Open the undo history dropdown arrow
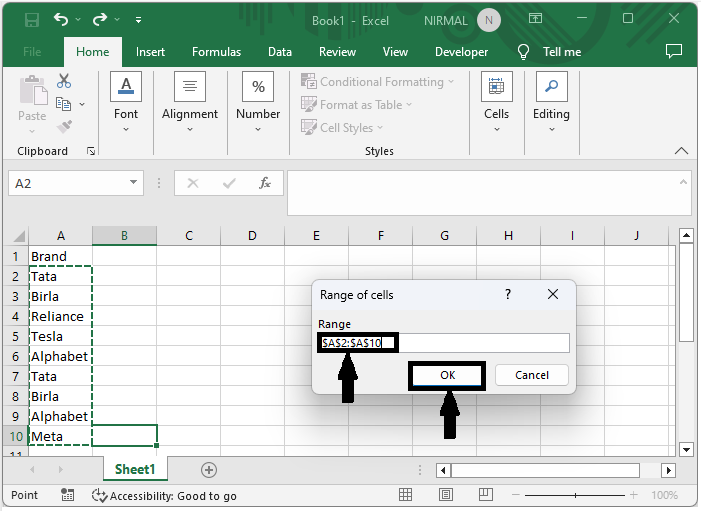701x511 pixels. coord(78,19)
